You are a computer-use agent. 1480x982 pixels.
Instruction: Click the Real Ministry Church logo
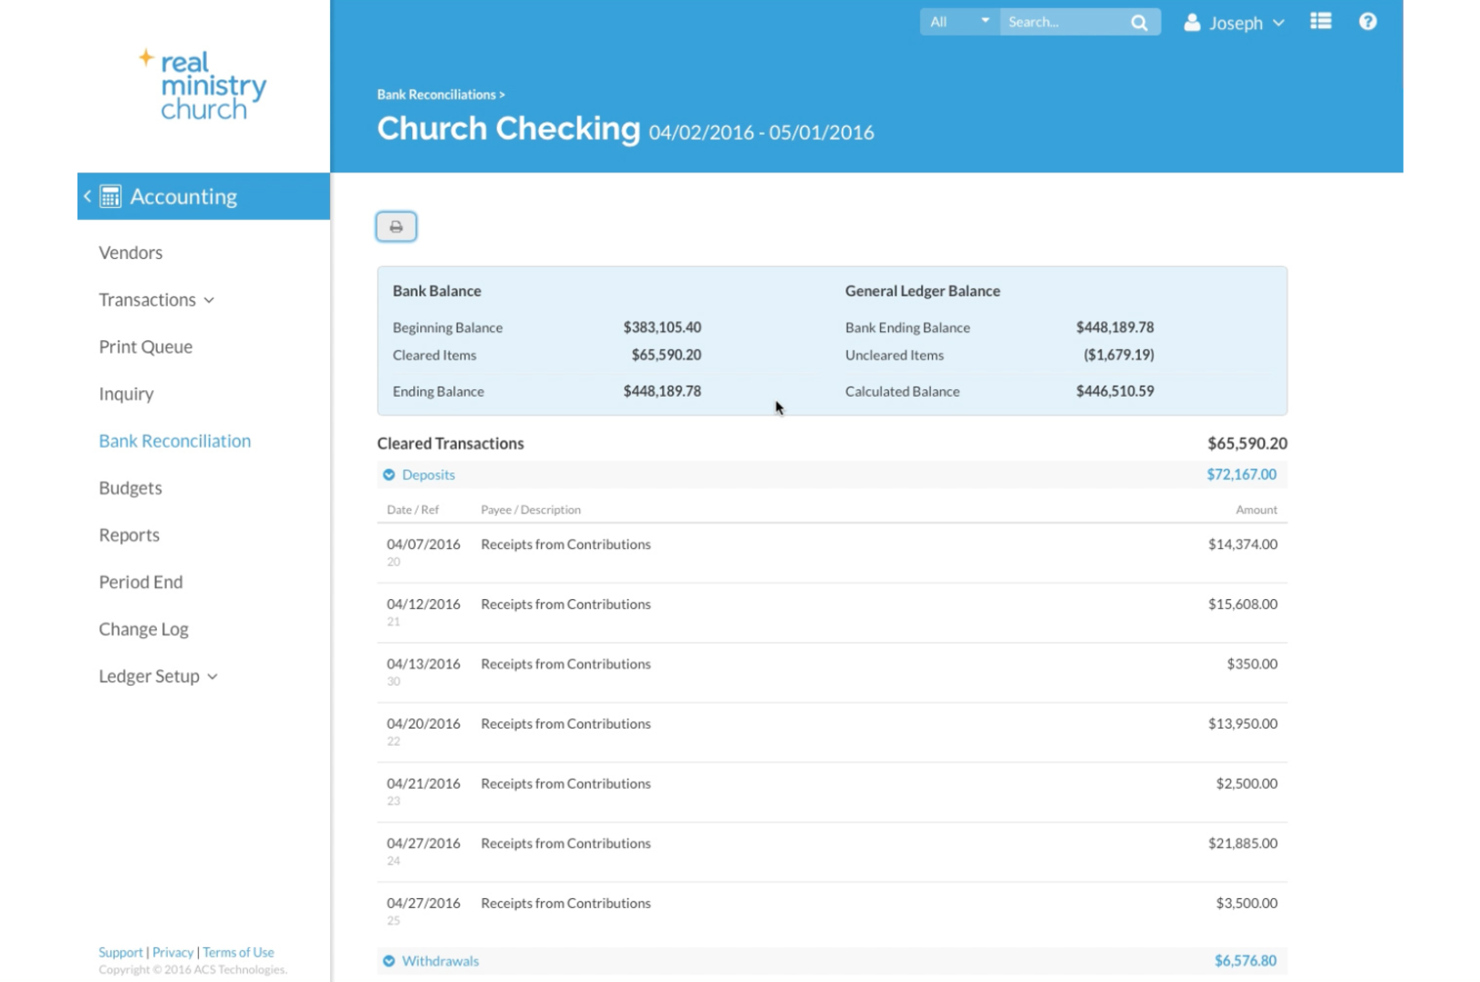(x=203, y=86)
